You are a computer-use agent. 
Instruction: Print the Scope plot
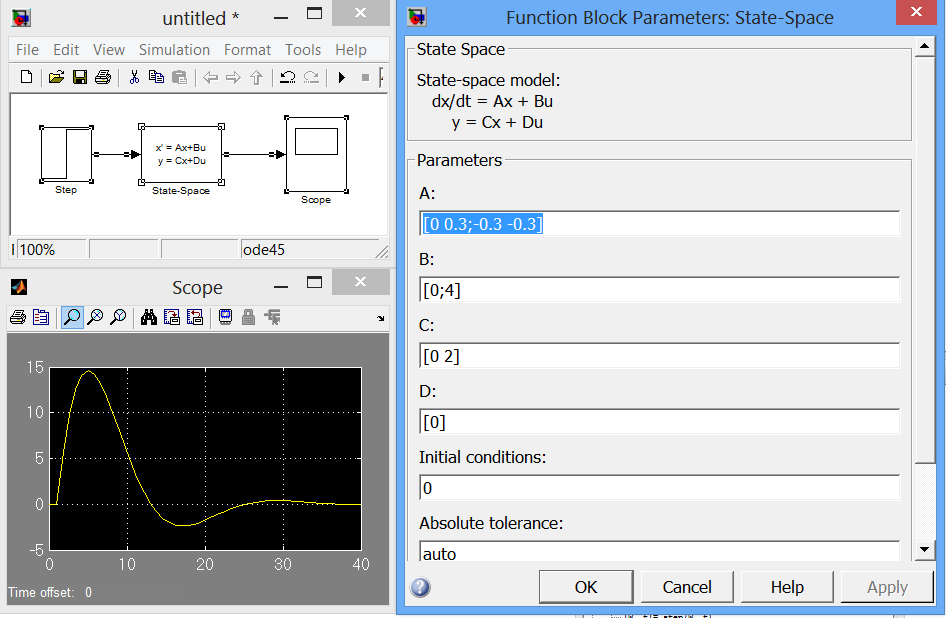click(x=18, y=317)
